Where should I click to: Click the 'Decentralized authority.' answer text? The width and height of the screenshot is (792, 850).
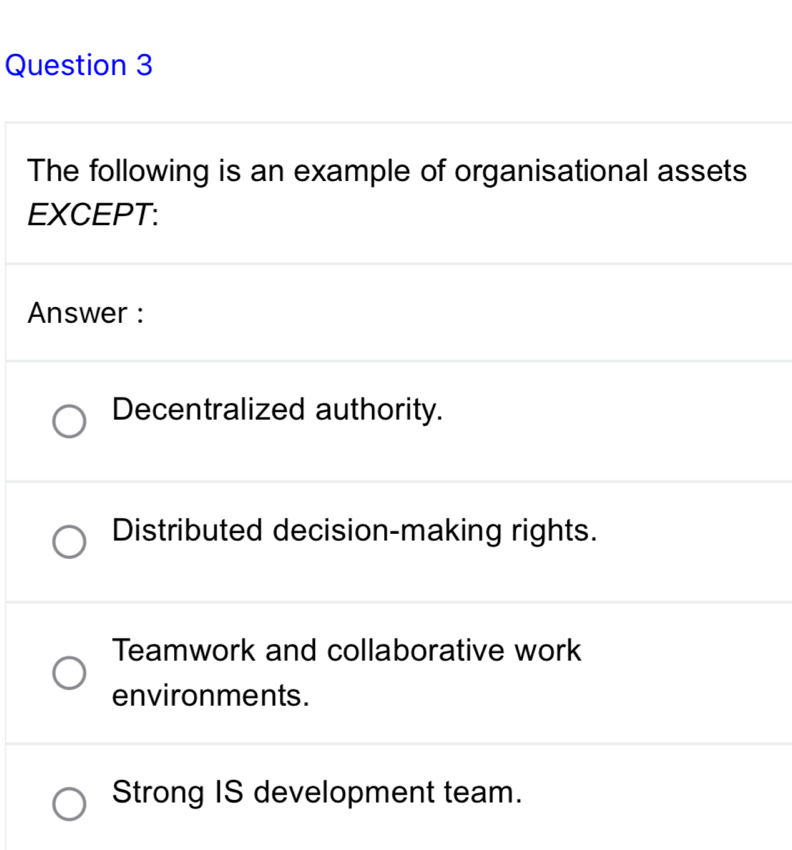point(278,409)
